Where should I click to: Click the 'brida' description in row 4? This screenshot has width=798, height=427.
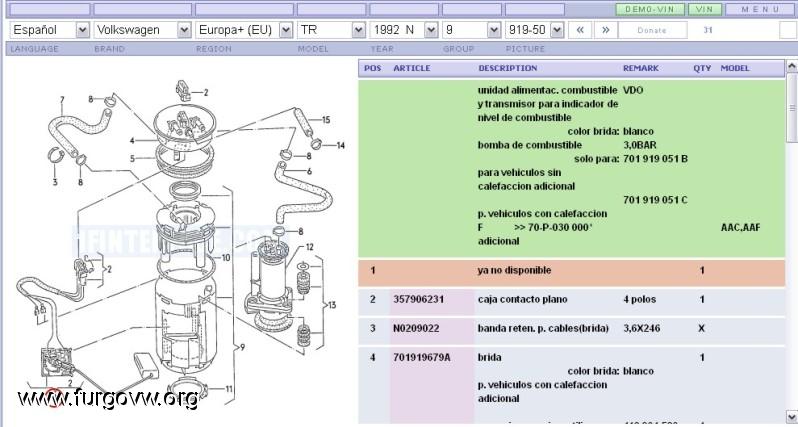[x=490, y=357]
